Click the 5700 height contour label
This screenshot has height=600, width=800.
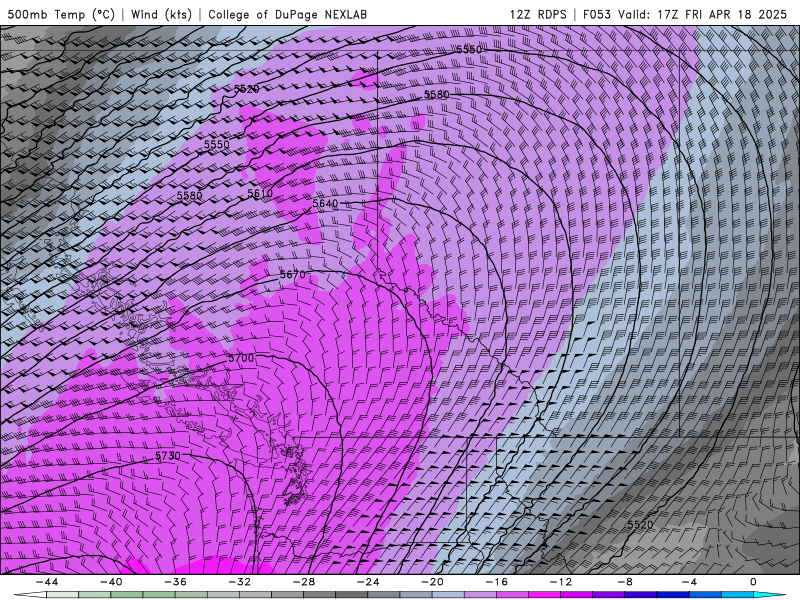[241, 358]
